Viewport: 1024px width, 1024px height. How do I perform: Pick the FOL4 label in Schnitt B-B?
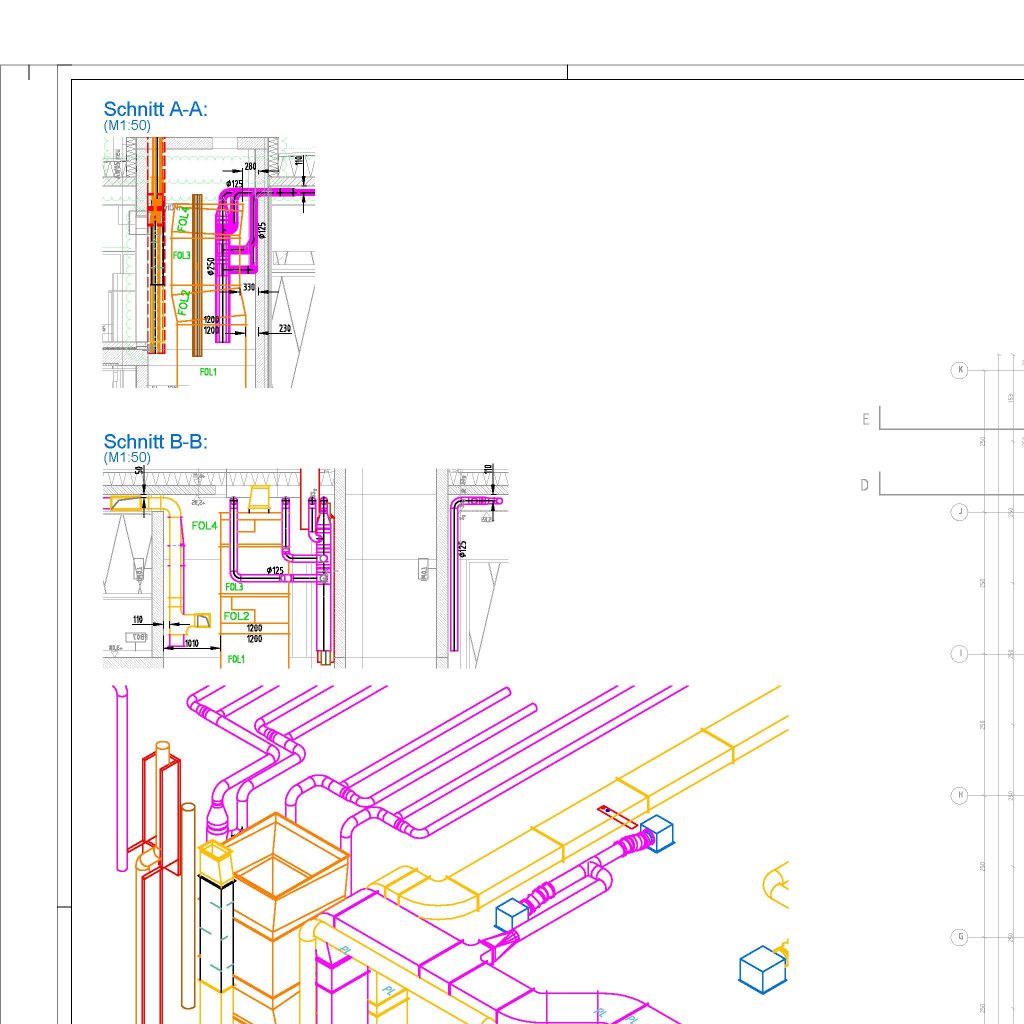point(204,526)
